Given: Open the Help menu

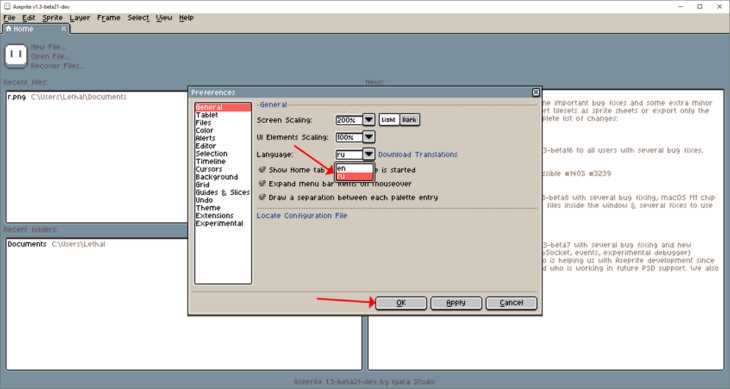Looking at the screenshot, I should point(186,18).
